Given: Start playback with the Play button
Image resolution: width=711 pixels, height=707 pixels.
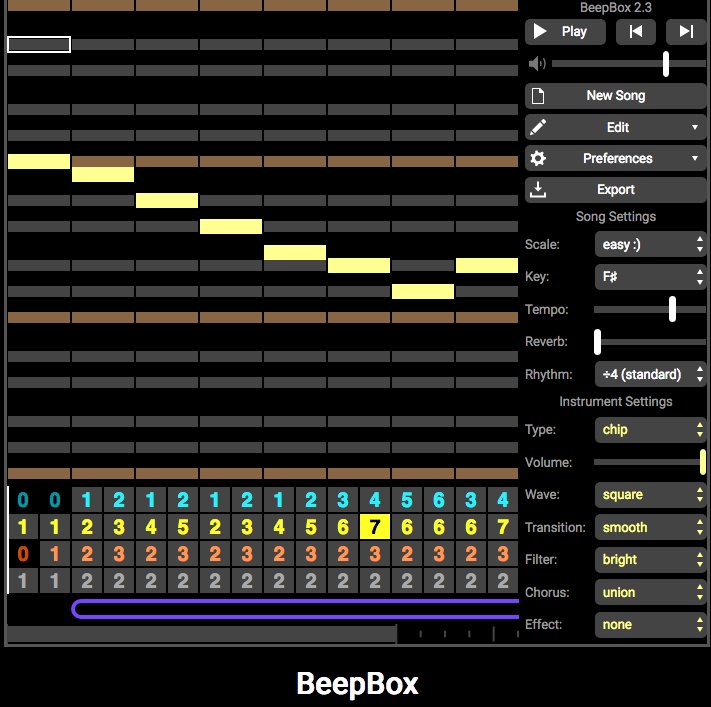Looking at the screenshot, I should click(x=565, y=32).
